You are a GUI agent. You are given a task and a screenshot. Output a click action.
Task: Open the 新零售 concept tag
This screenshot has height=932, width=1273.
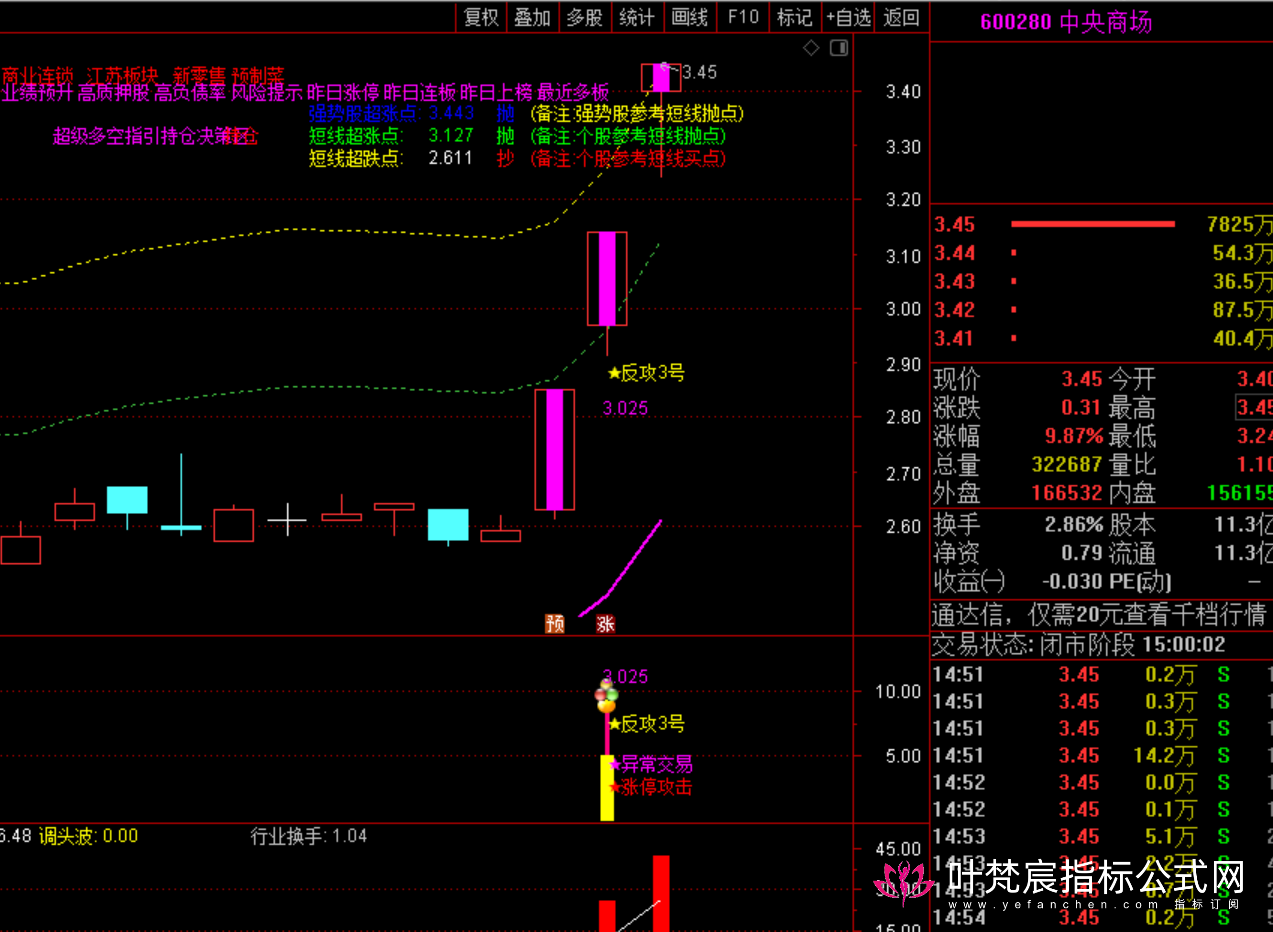(x=199, y=75)
